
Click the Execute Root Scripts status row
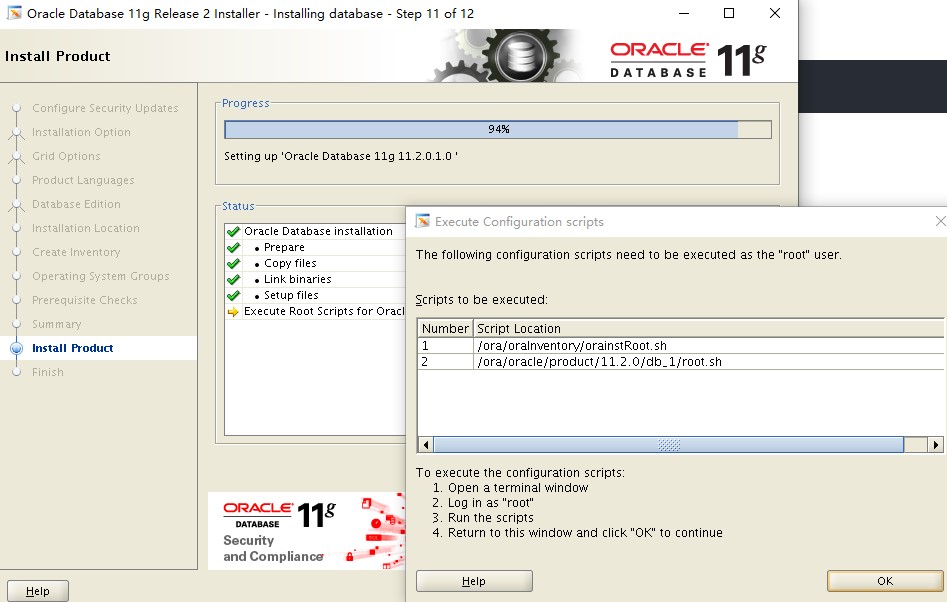[x=315, y=312]
